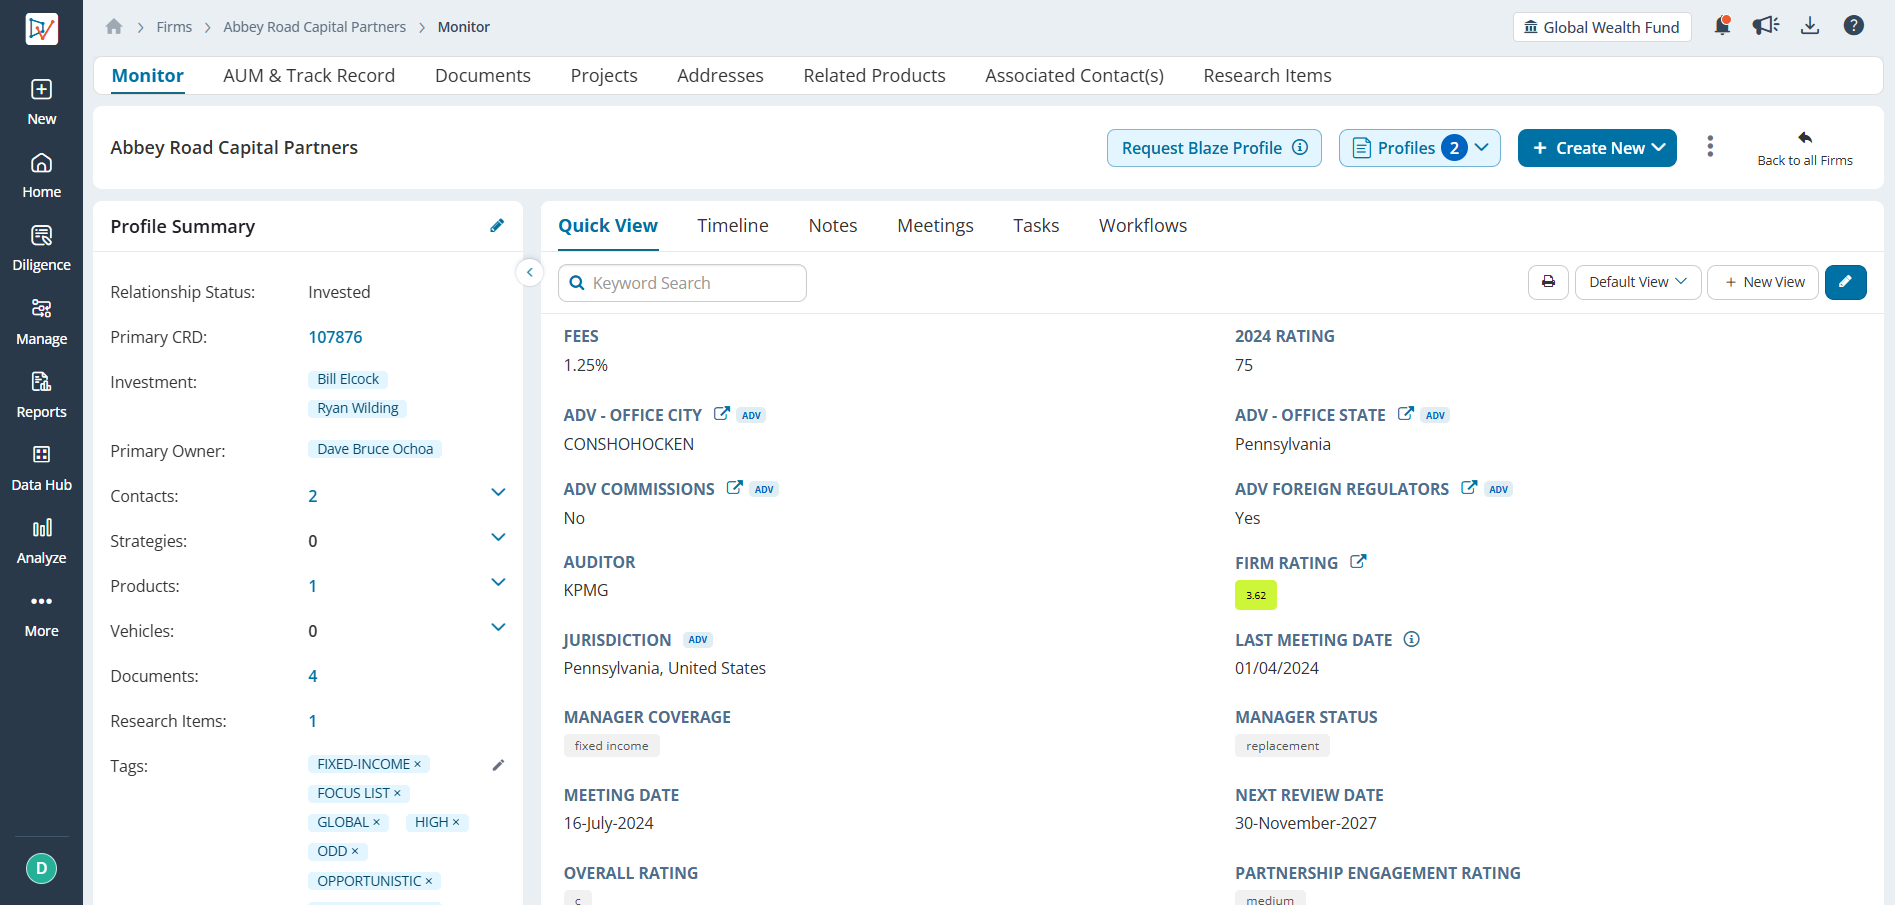Click the download icon in top bar
The width and height of the screenshot is (1895, 905).
(1810, 26)
